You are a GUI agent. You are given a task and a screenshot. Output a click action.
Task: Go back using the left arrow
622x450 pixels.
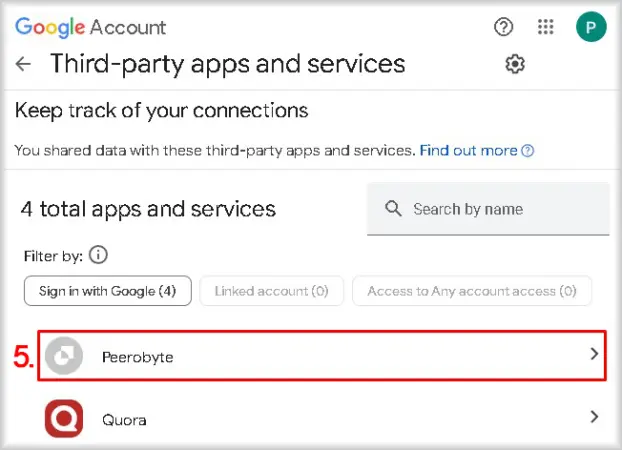pos(23,63)
